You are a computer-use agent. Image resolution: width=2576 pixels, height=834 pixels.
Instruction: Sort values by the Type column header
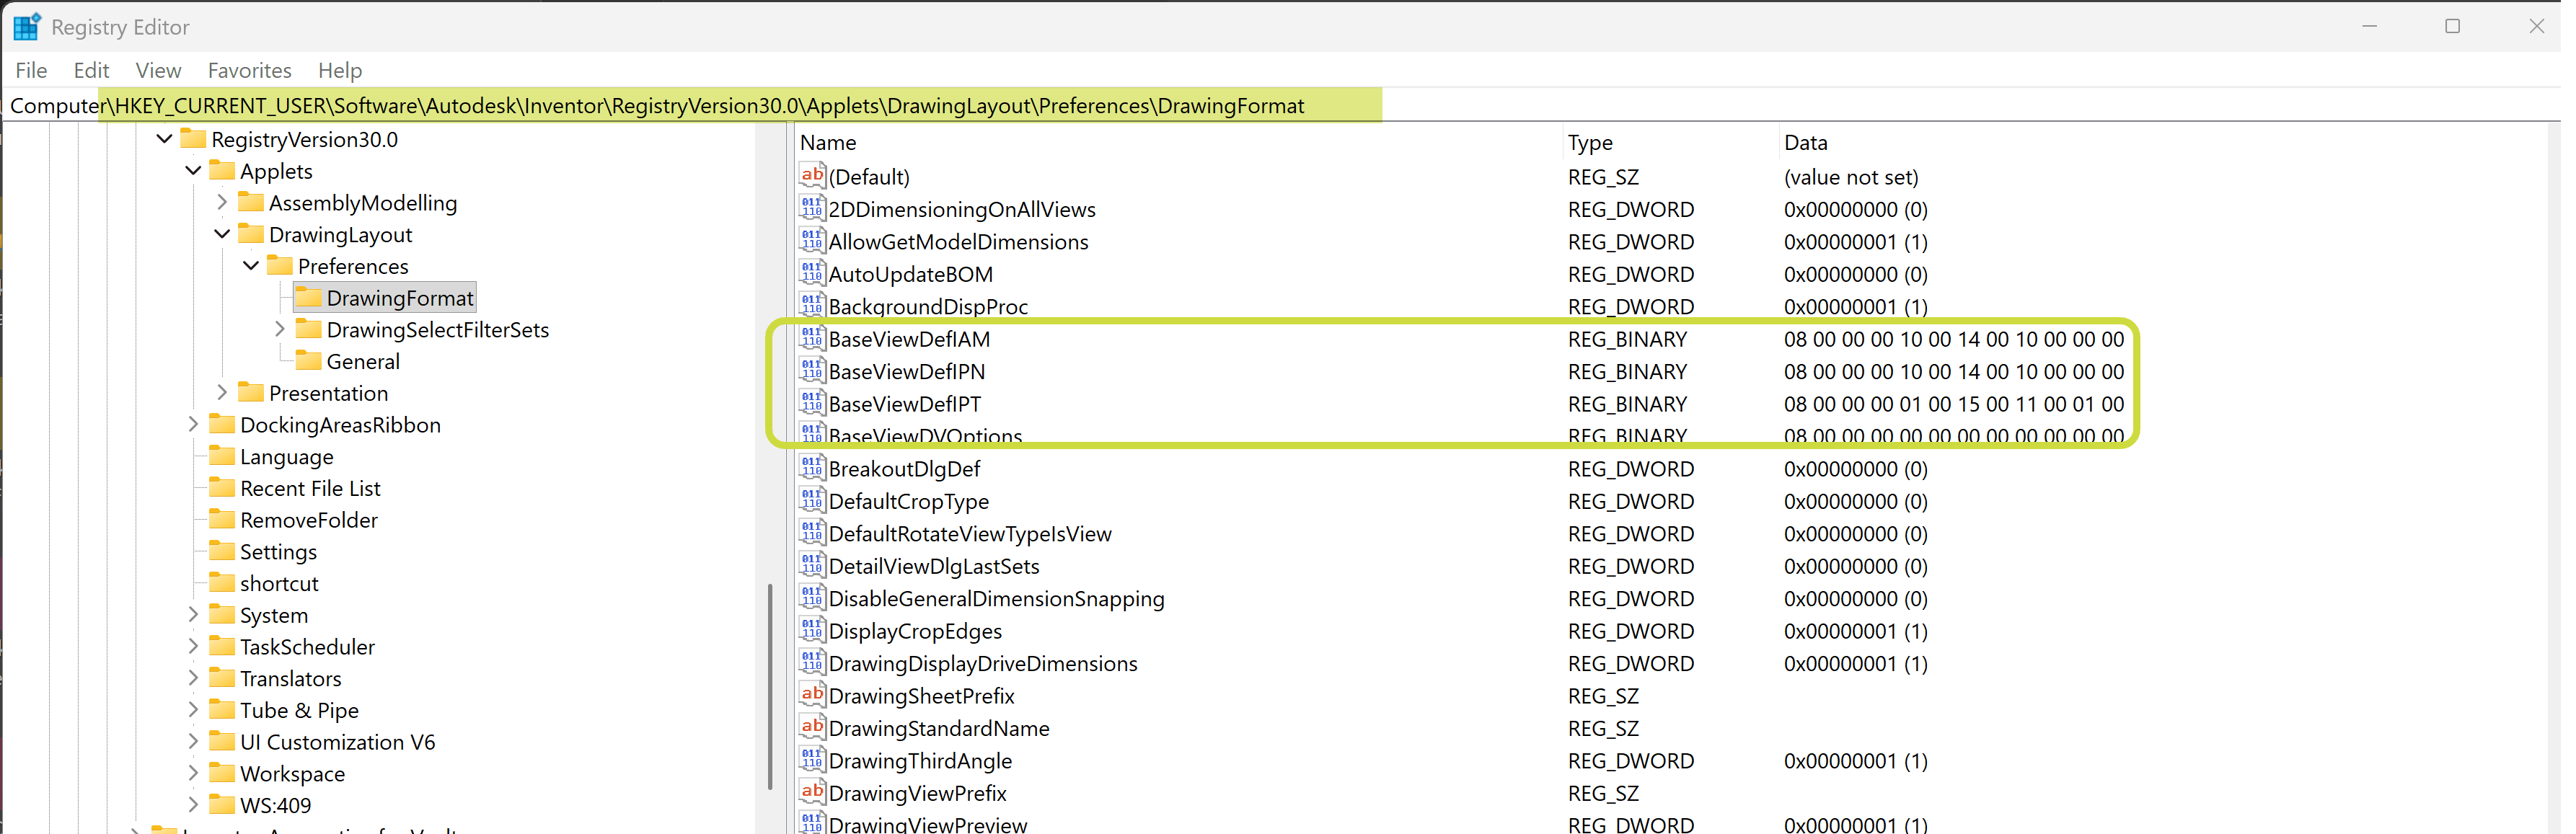(1589, 143)
